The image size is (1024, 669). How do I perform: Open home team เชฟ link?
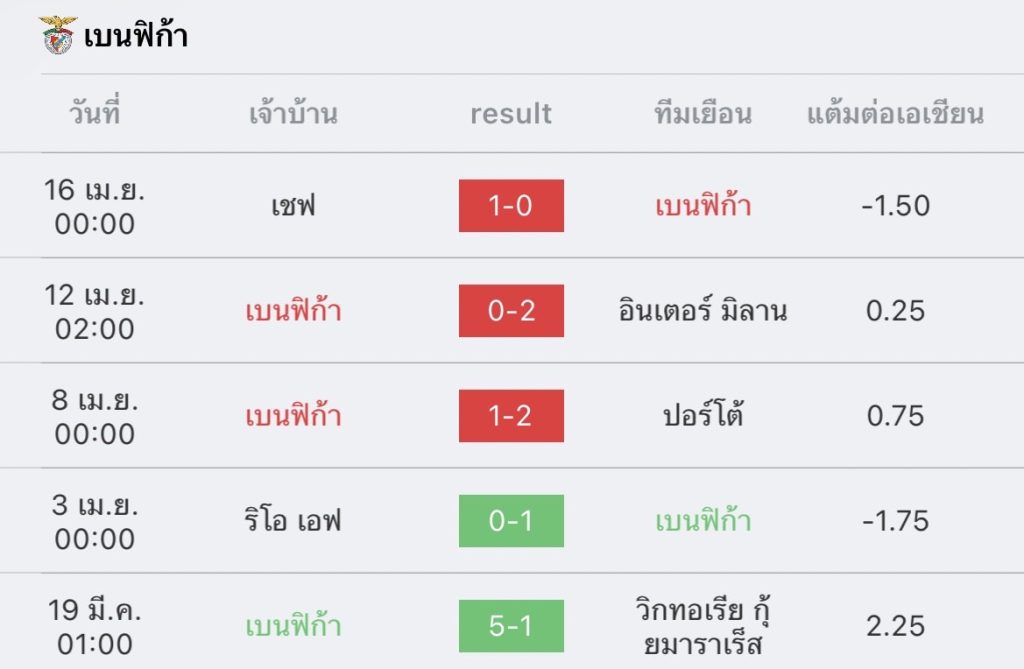point(293,206)
